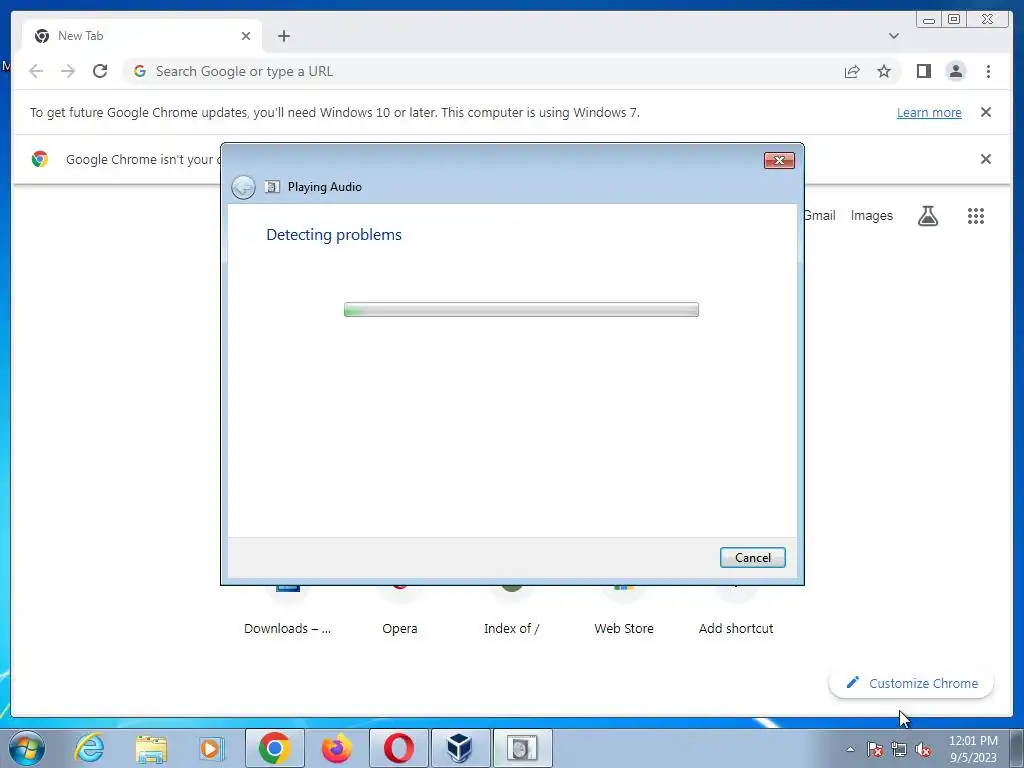Open the Images link
This screenshot has width=1024, height=768.
pyautogui.click(x=871, y=216)
